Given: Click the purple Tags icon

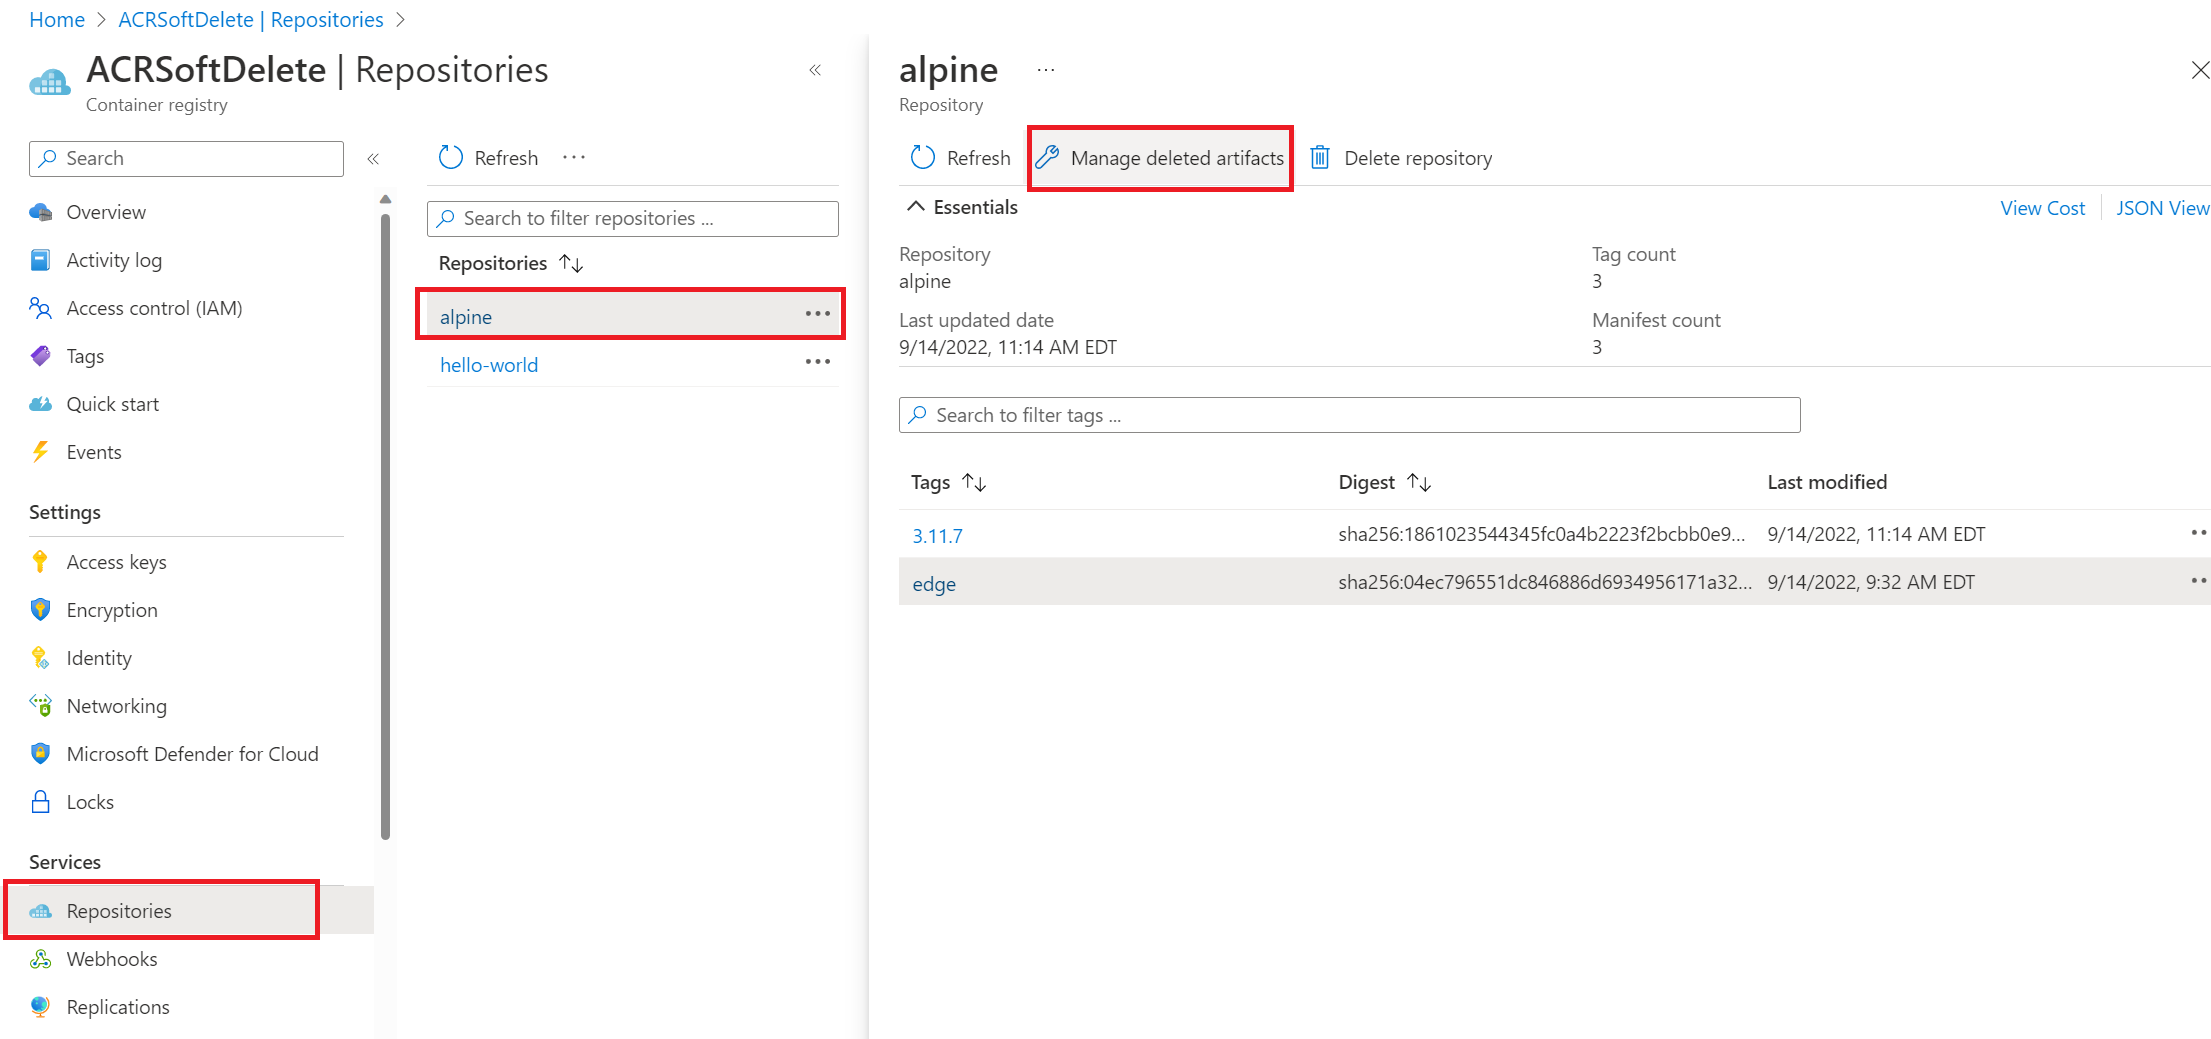Looking at the screenshot, I should click(x=40, y=356).
